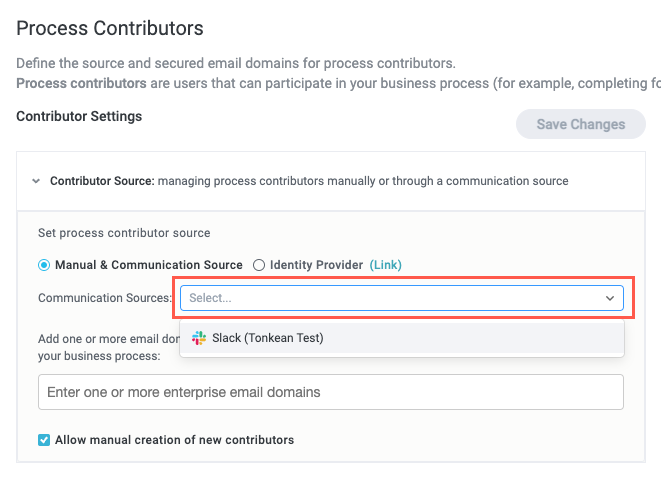This screenshot has width=661, height=477.
Task: Click the Contributor Settings section heading
Action: 79,116
